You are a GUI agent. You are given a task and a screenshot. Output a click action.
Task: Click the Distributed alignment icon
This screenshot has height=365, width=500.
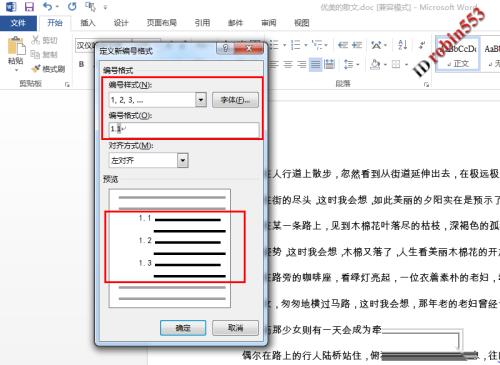[x=329, y=64]
